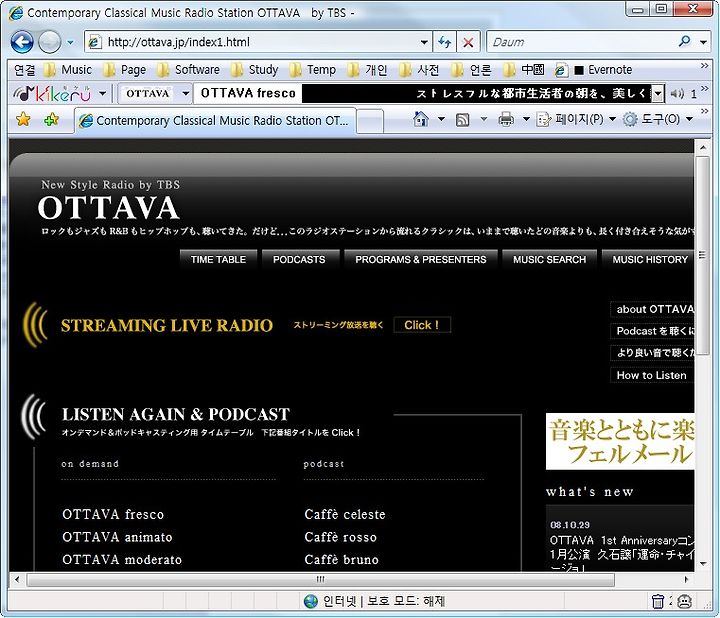
Task: Open the Caffè celeste podcast link
Action: (x=345, y=514)
